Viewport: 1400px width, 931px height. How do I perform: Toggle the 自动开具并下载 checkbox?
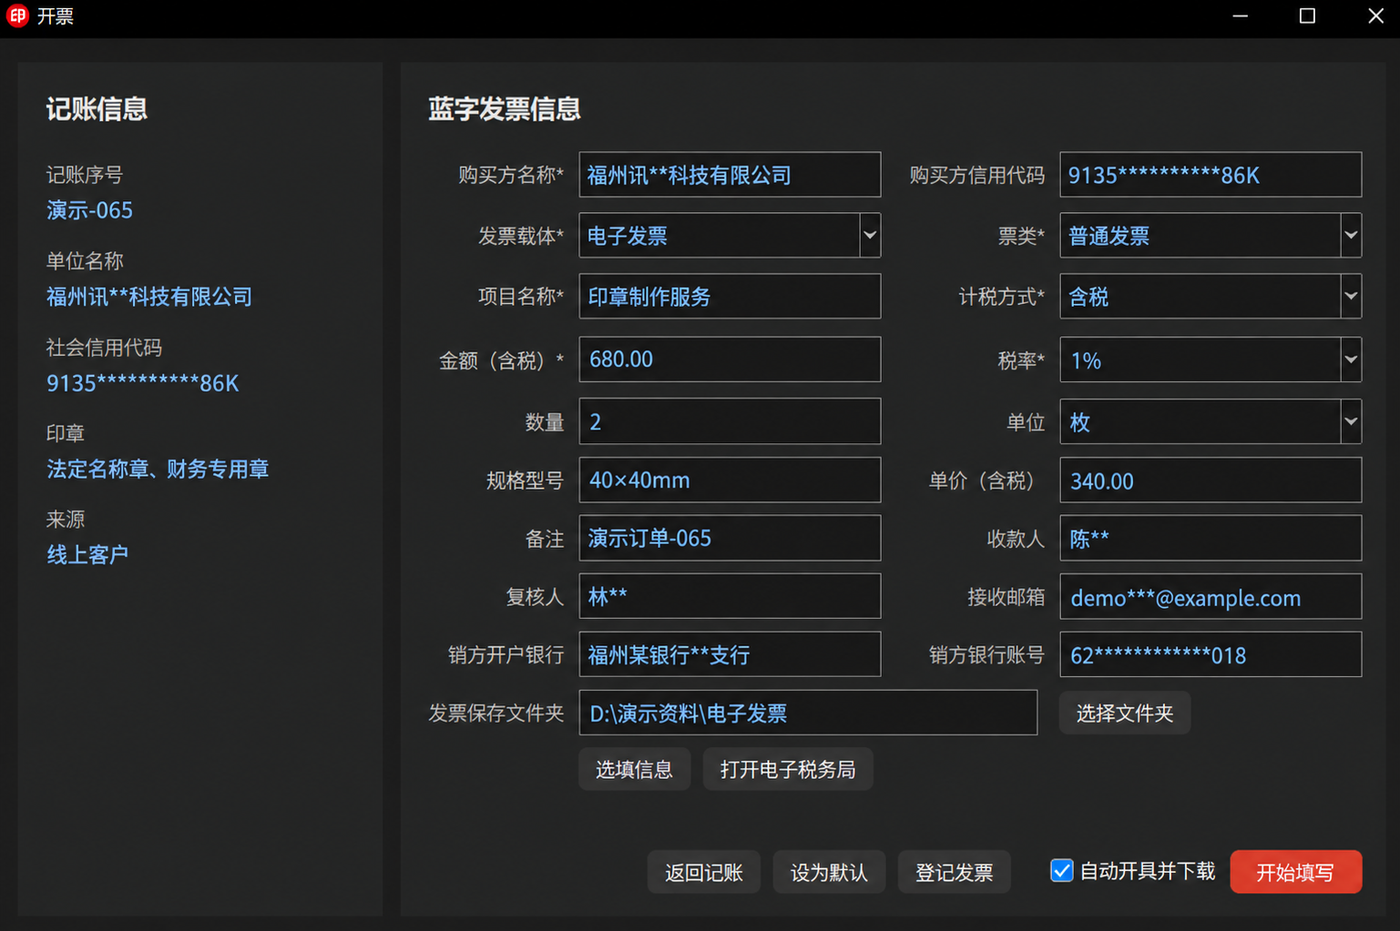coord(1062,871)
